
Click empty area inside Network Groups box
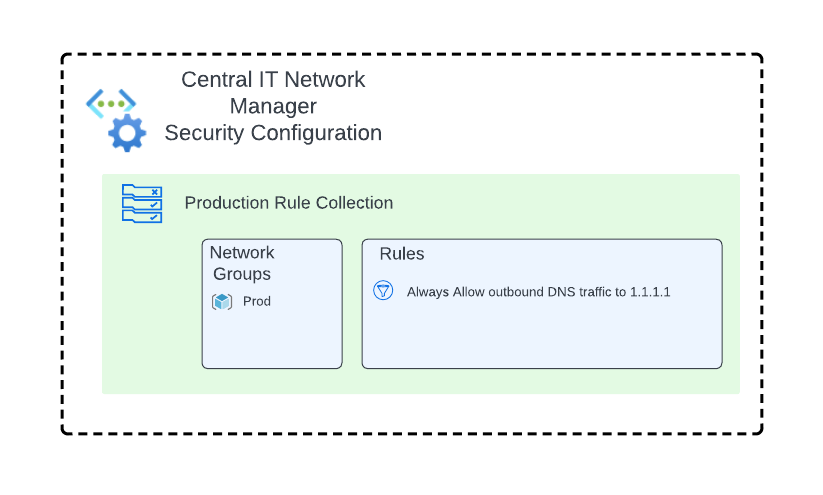[272, 341]
